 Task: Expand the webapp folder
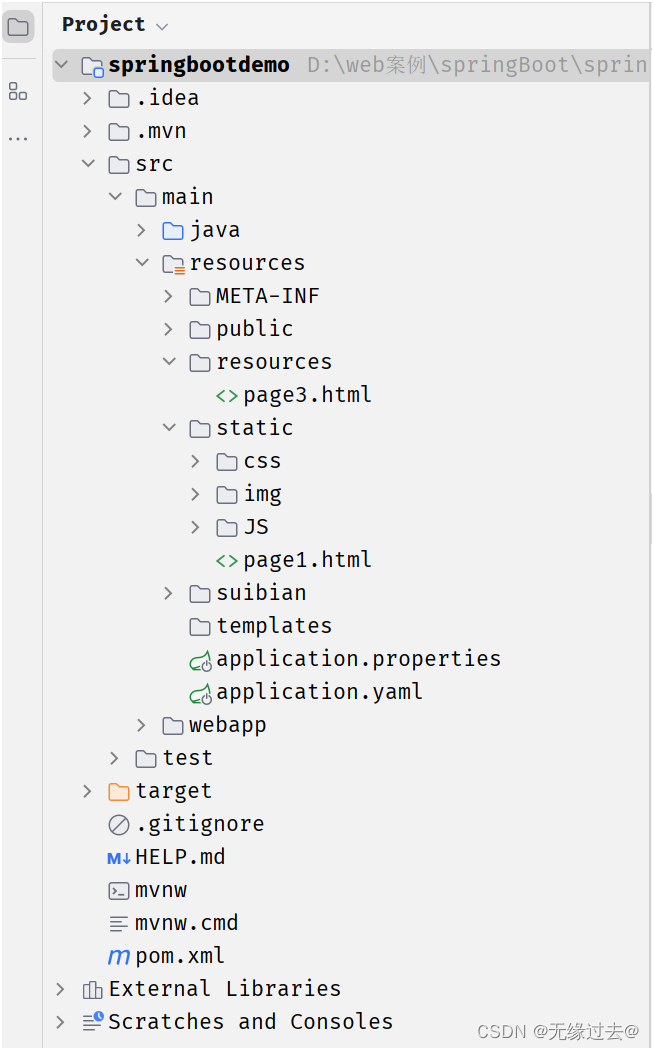pyautogui.click(x=140, y=724)
